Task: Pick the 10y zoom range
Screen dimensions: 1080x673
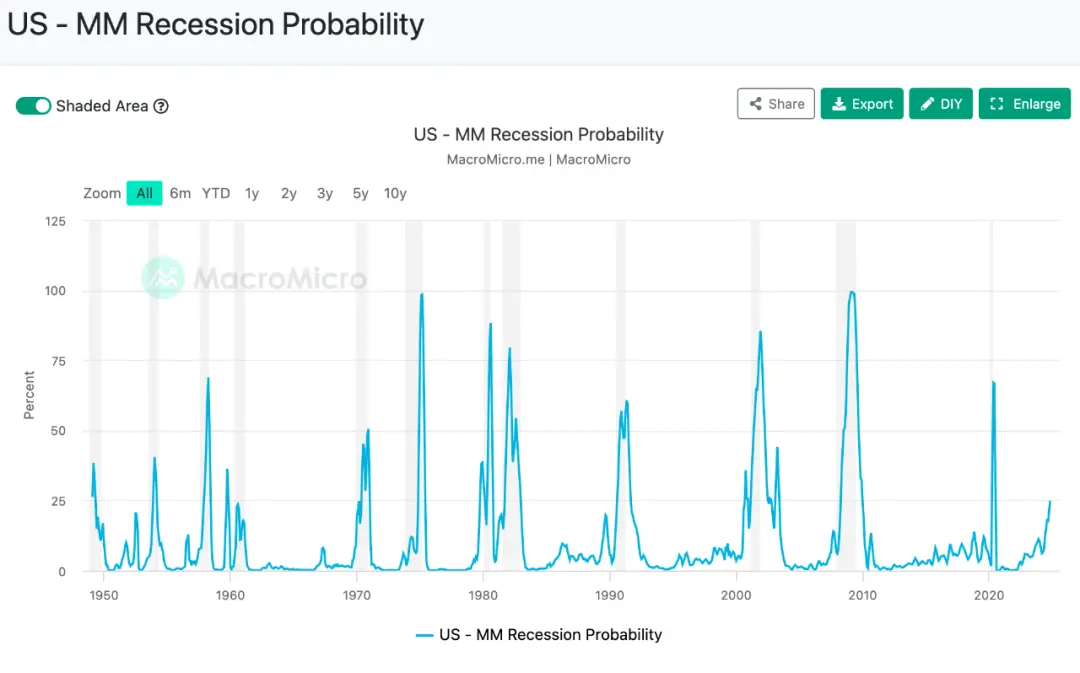Action: [x=395, y=193]
